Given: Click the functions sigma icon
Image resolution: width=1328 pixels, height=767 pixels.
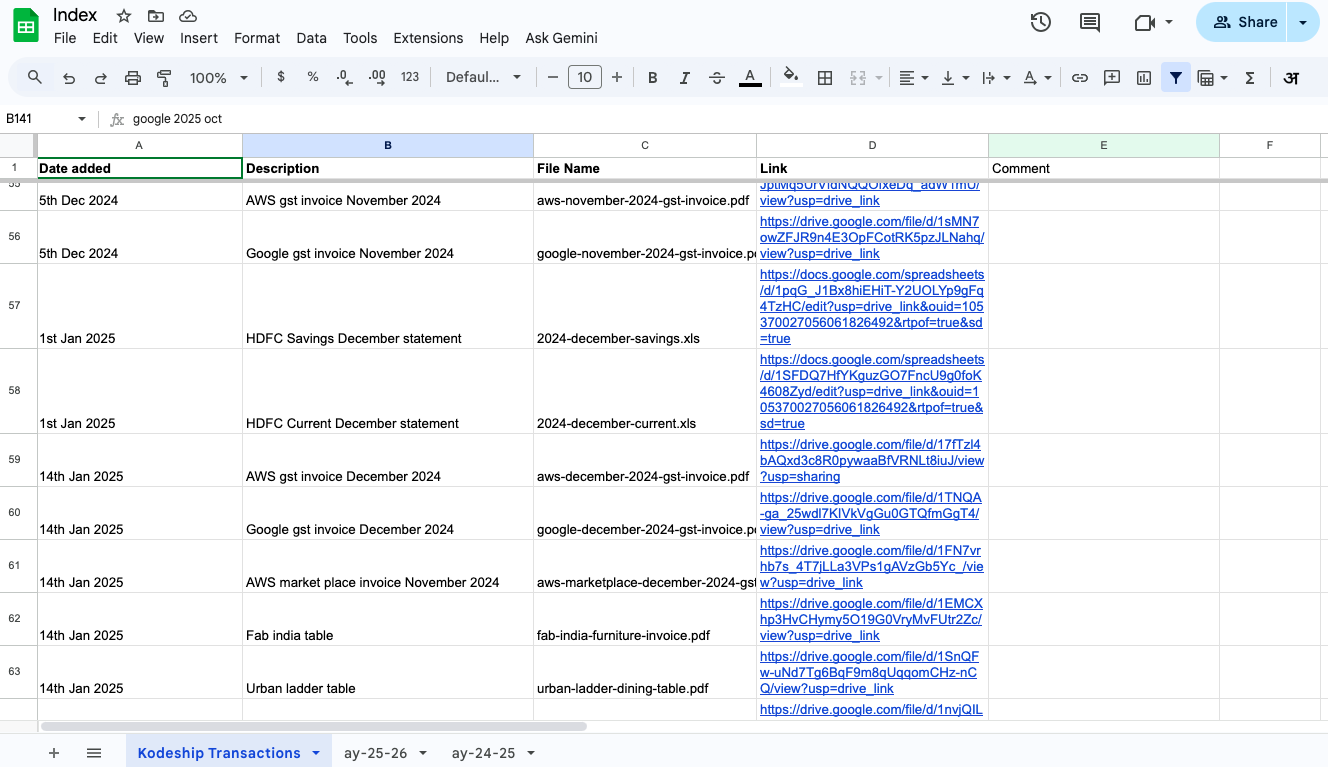Looking at the screenshot, I should coord(1250,78).
